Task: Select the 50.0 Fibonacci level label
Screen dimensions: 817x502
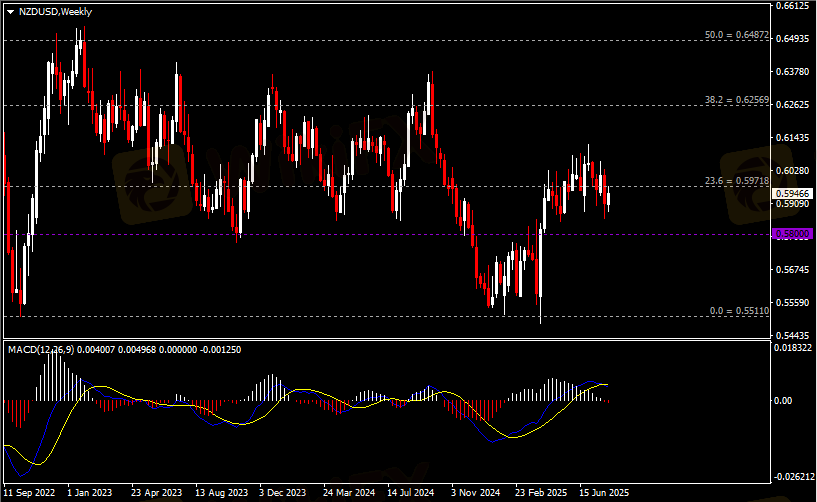Action: coord(736,35)
